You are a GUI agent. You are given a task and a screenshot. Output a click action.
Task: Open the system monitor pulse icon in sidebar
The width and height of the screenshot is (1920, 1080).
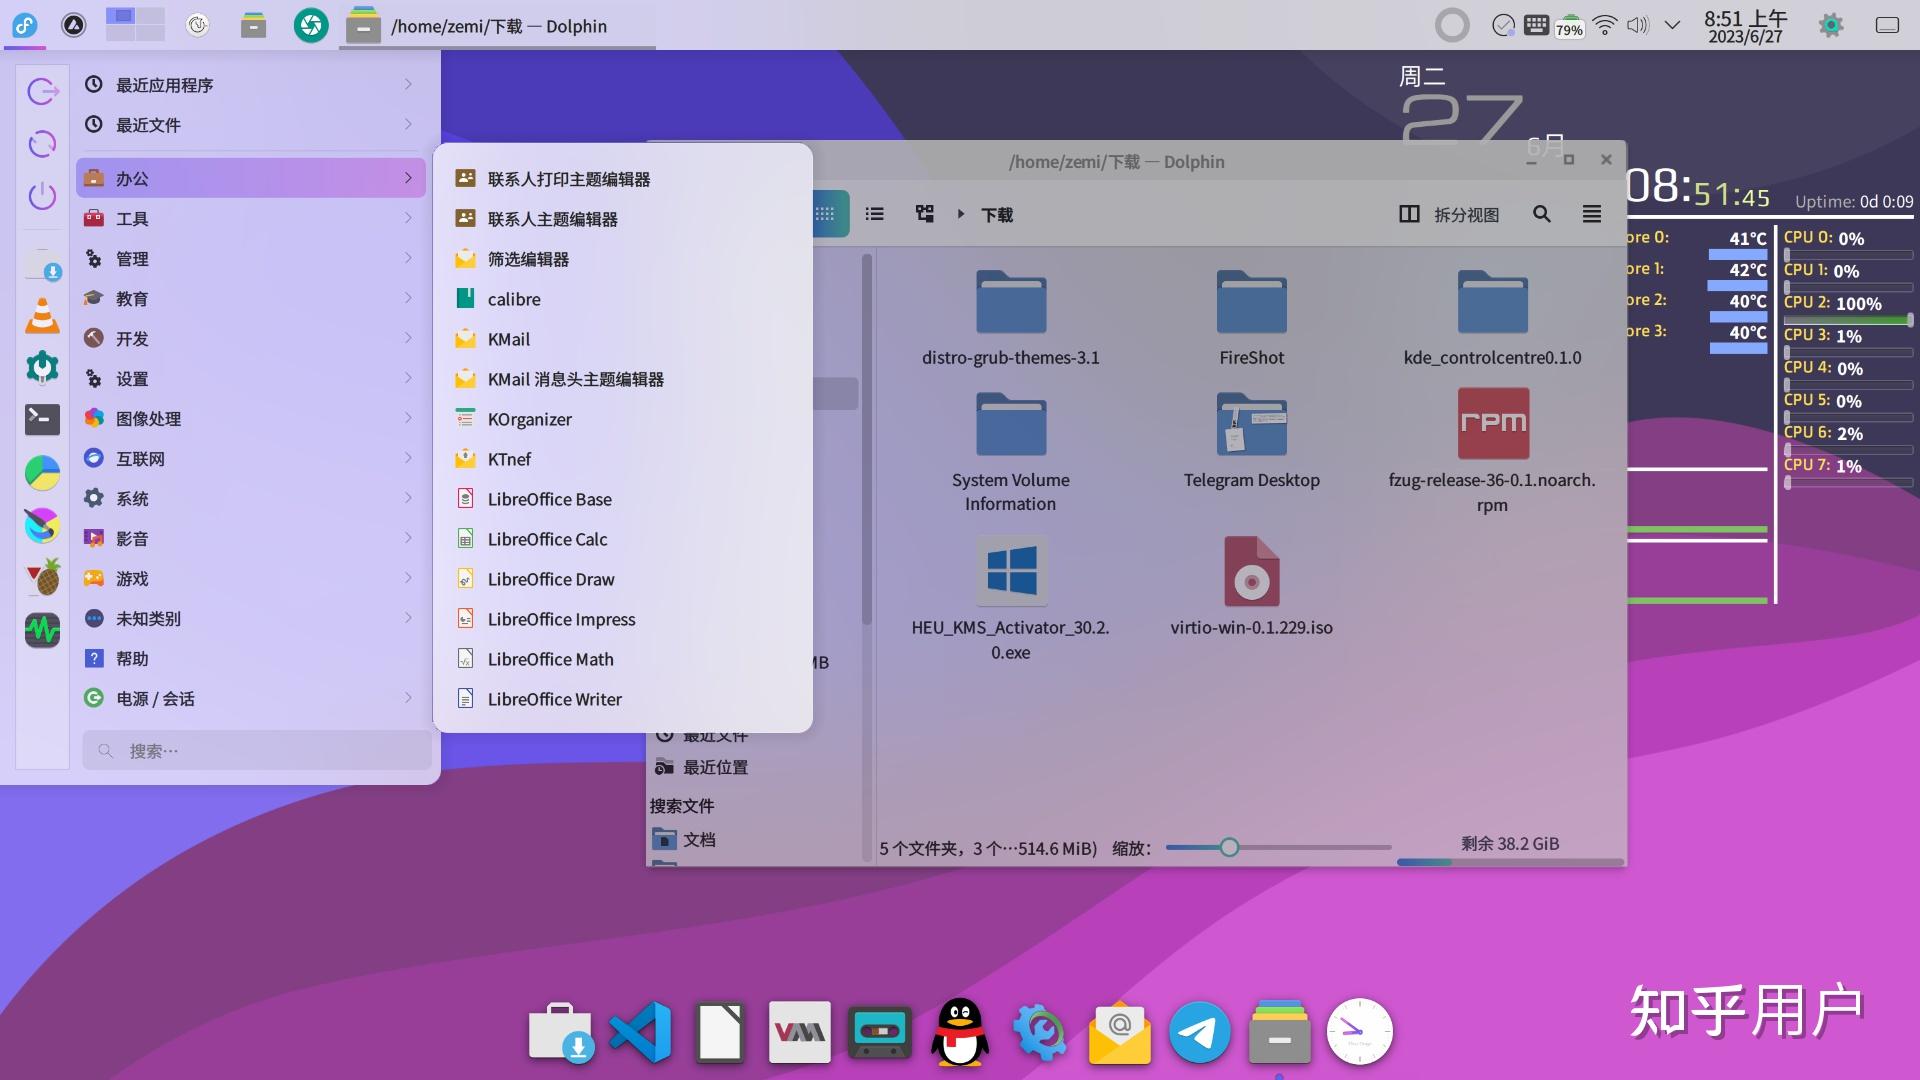[x=42, y=630]
